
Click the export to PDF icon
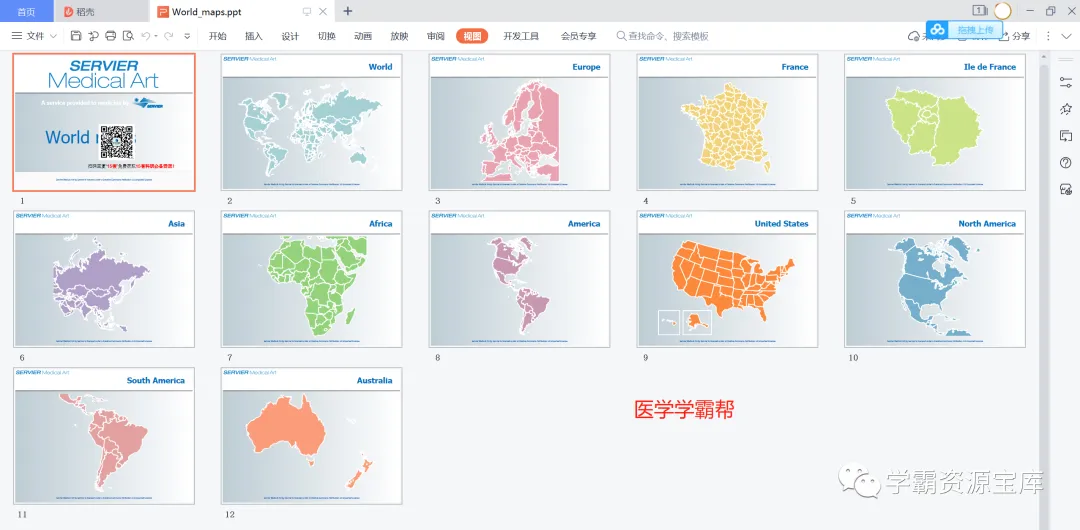93,36
